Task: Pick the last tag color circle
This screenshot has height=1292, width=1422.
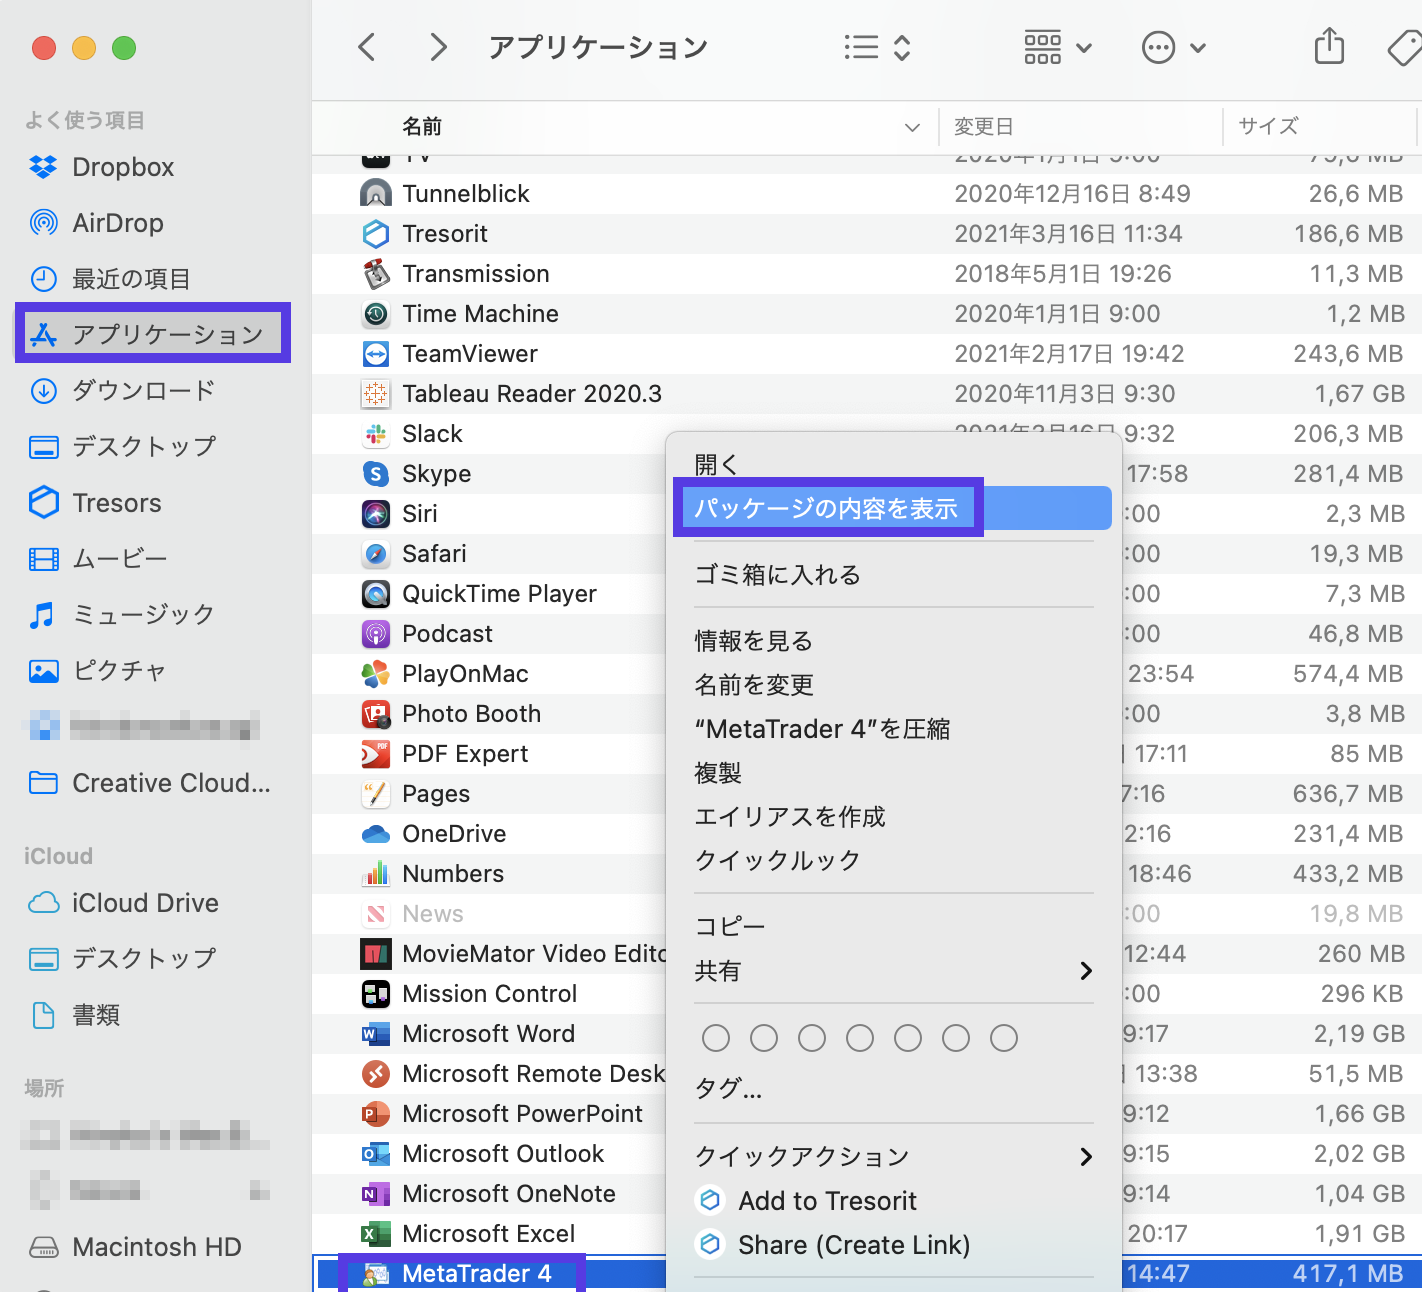Action: click(1004, 1038)
